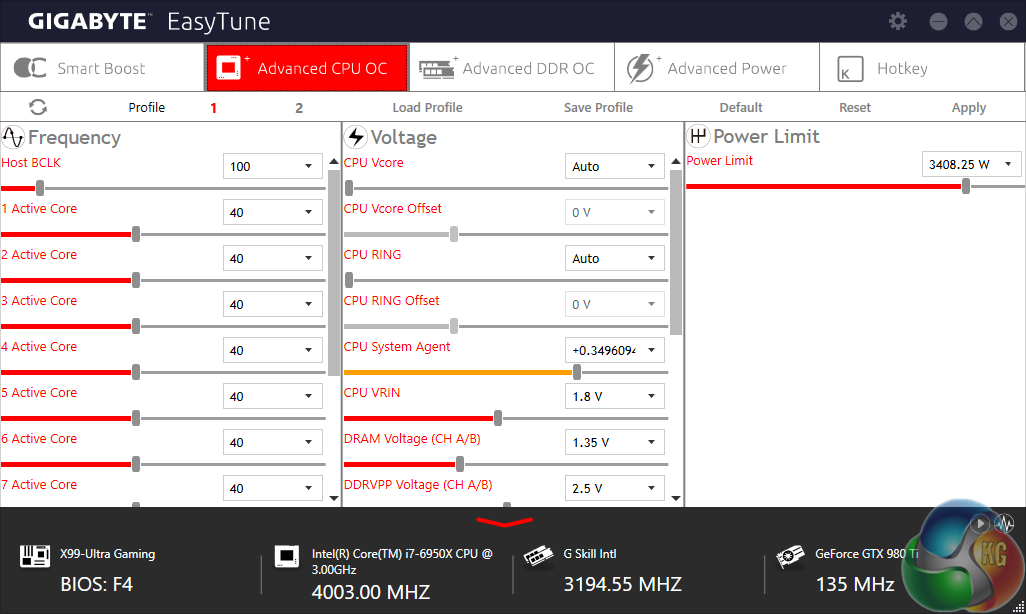The height and width of the screenshot is (614, 1026).
Task: Click the CPU VRIN slider handle
Action: pos(498,418)
